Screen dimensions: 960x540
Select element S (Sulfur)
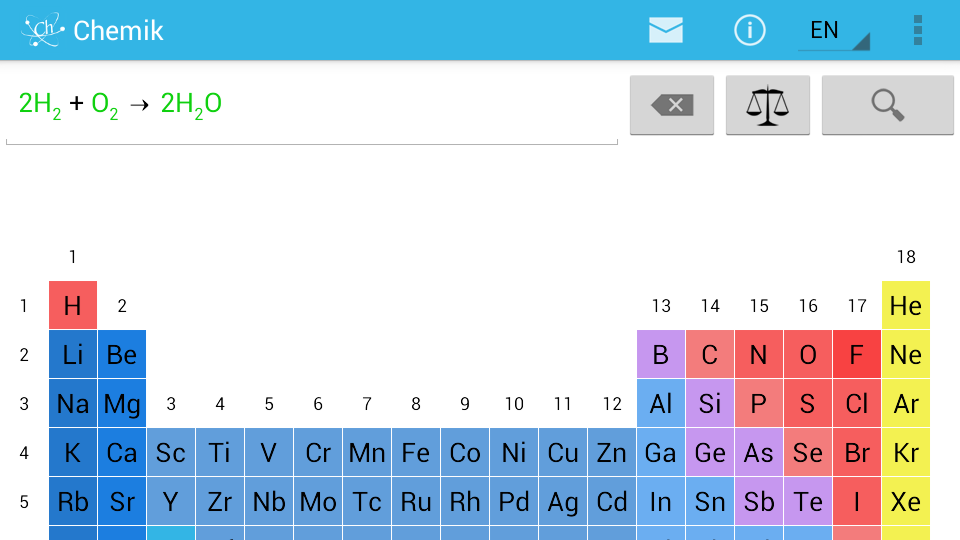[808, 403]
